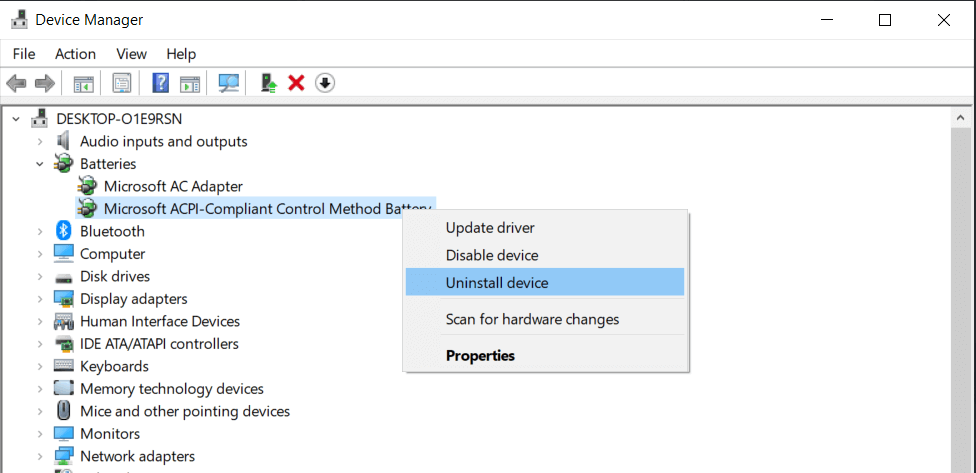Expand the Display adapters category
976x473 pixels.
click(40, 299)
